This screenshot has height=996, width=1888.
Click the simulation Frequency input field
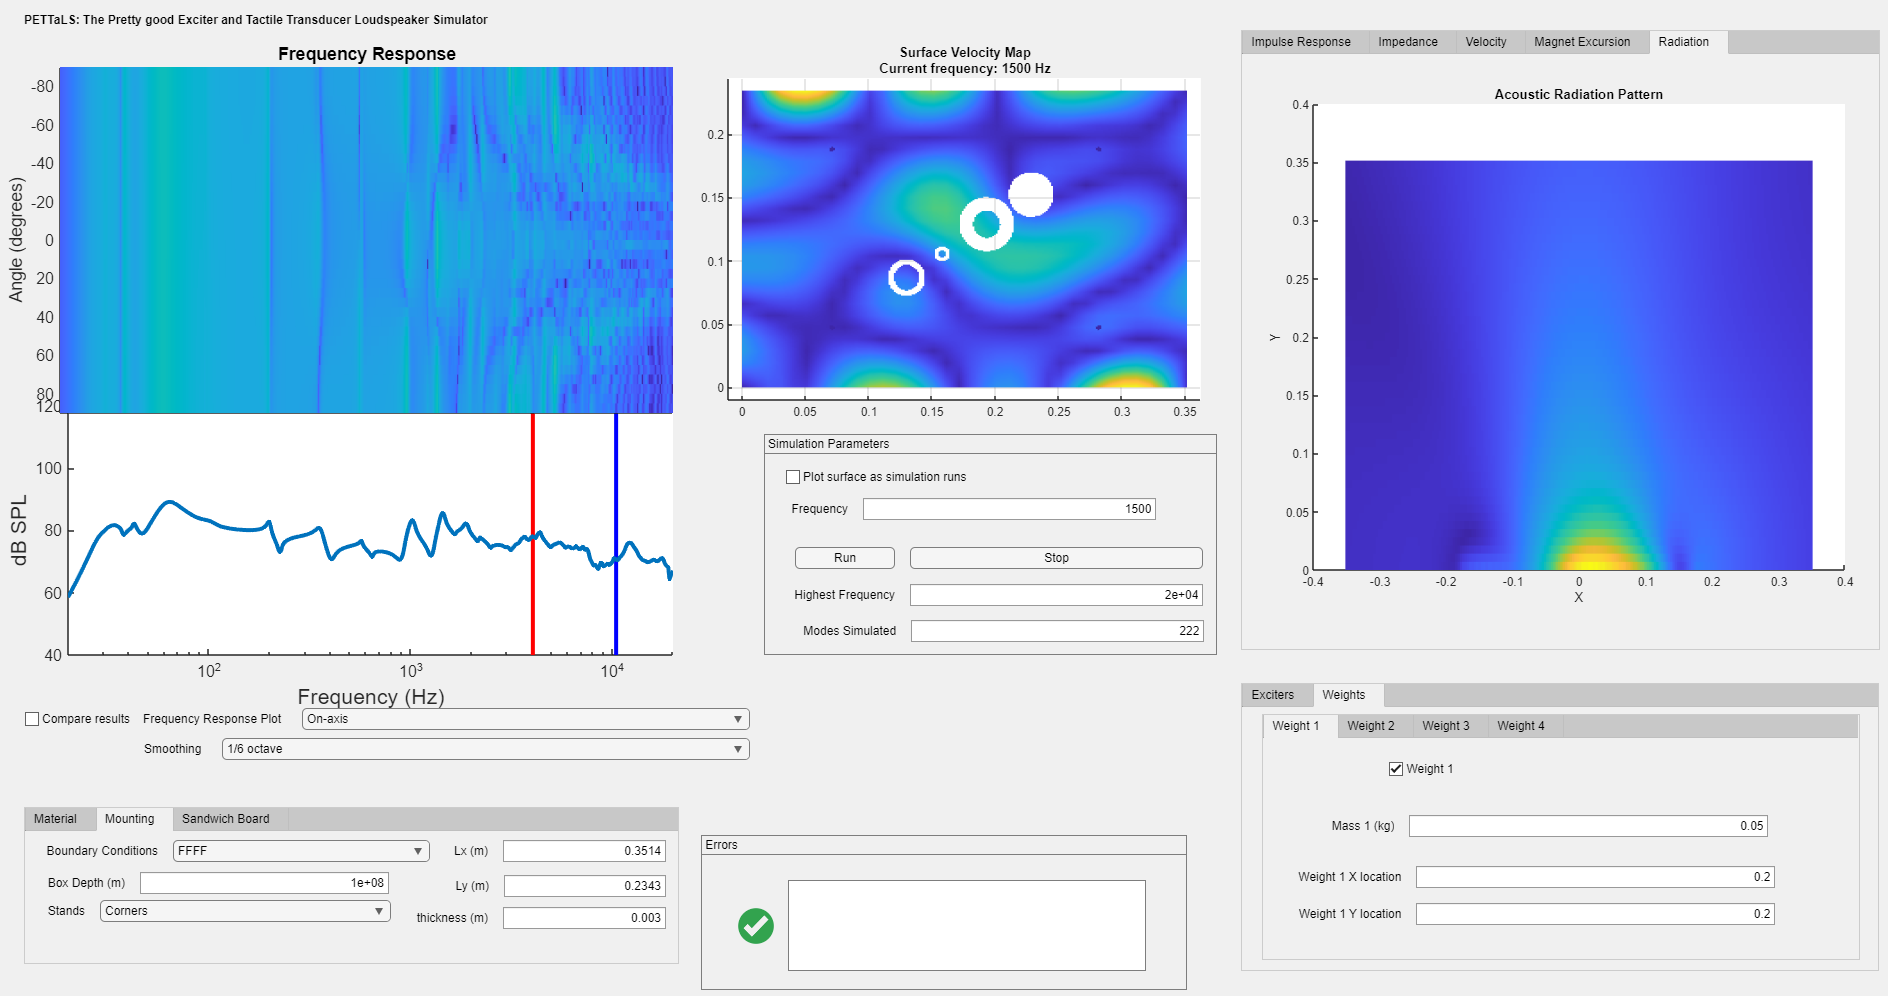point(1009,509)
